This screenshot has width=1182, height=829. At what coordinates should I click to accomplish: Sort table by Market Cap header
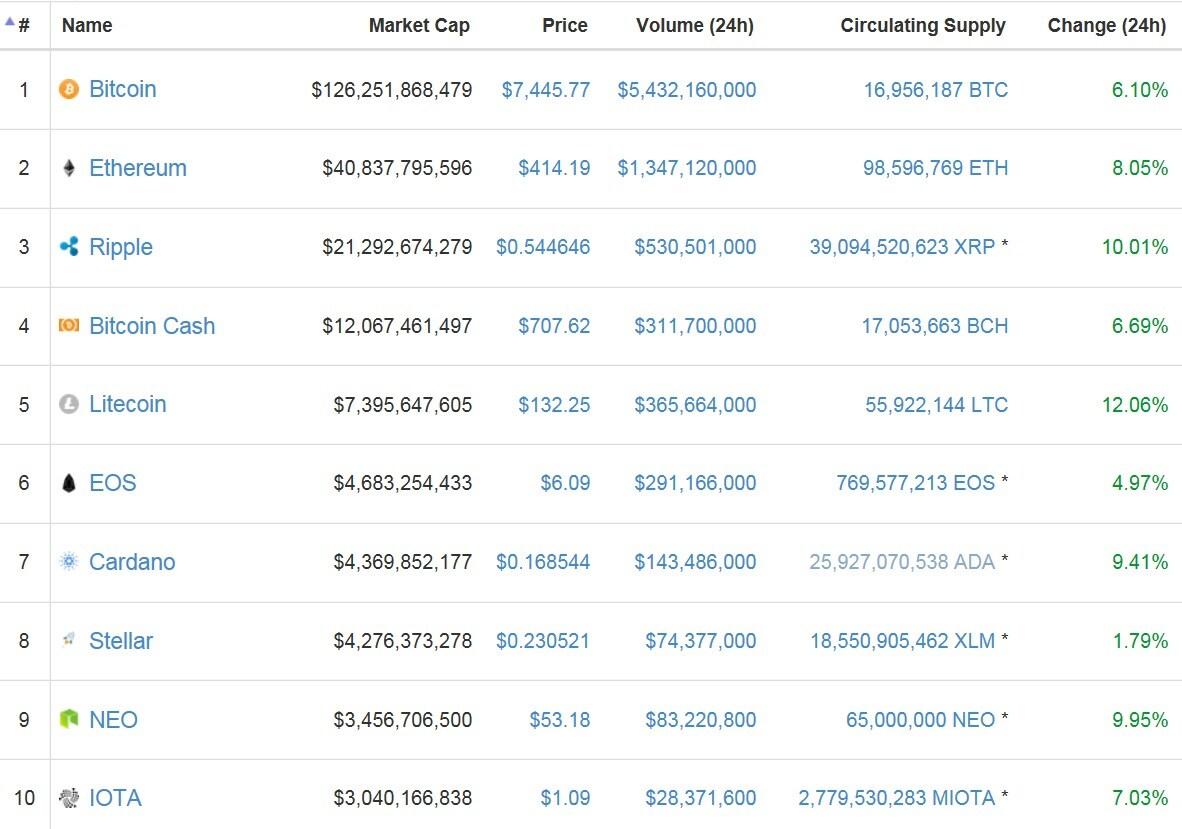point(419,26)
